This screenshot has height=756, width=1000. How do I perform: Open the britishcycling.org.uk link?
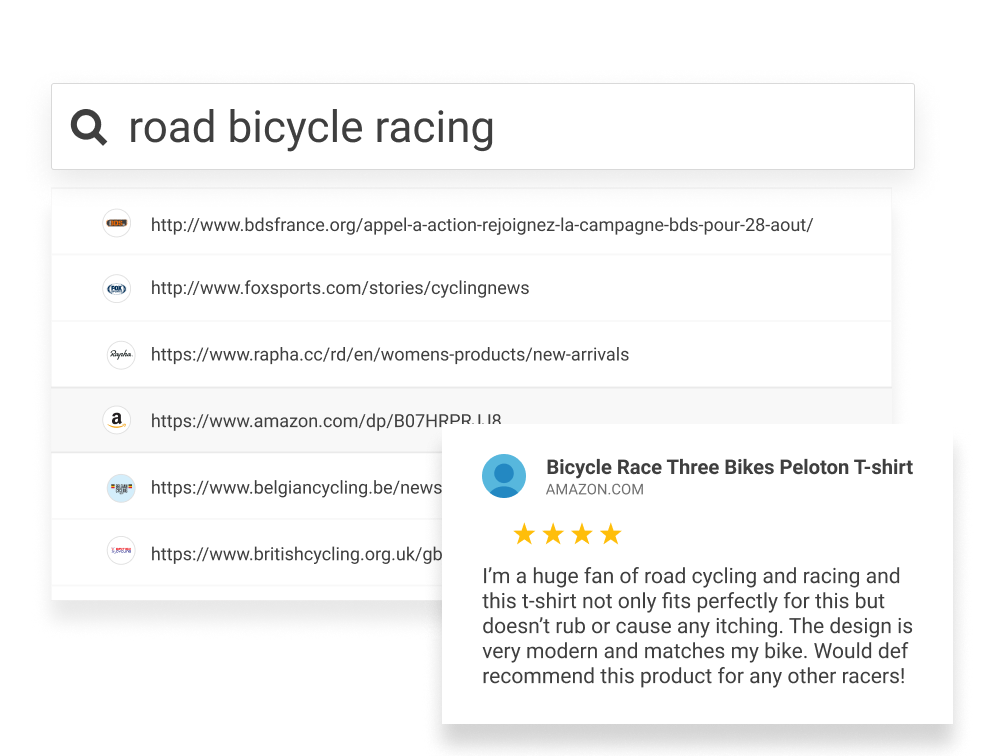click(x=296, y=554)
